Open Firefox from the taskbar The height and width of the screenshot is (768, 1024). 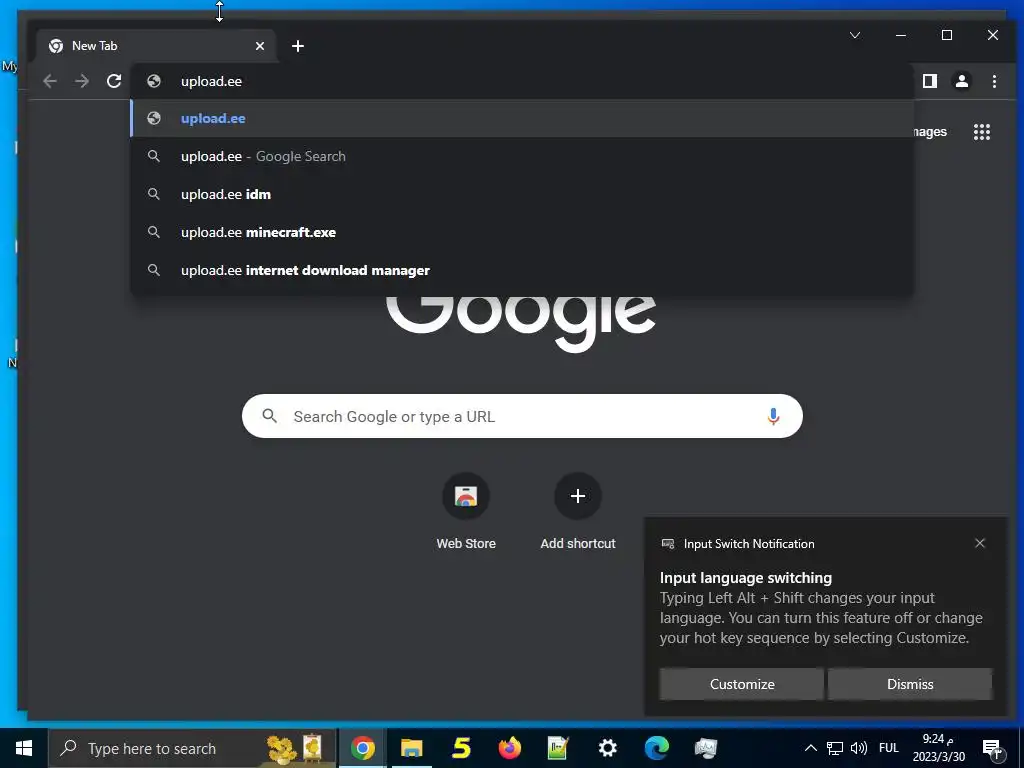[509, 748]
